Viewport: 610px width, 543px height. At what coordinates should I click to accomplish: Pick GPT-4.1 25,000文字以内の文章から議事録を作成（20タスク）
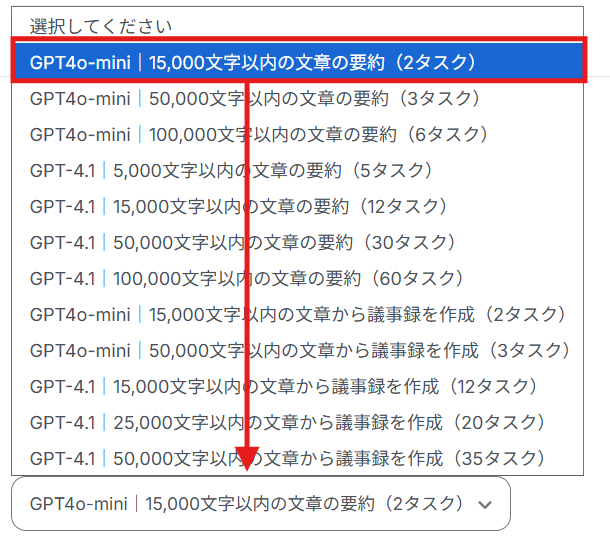coord(297,422)
